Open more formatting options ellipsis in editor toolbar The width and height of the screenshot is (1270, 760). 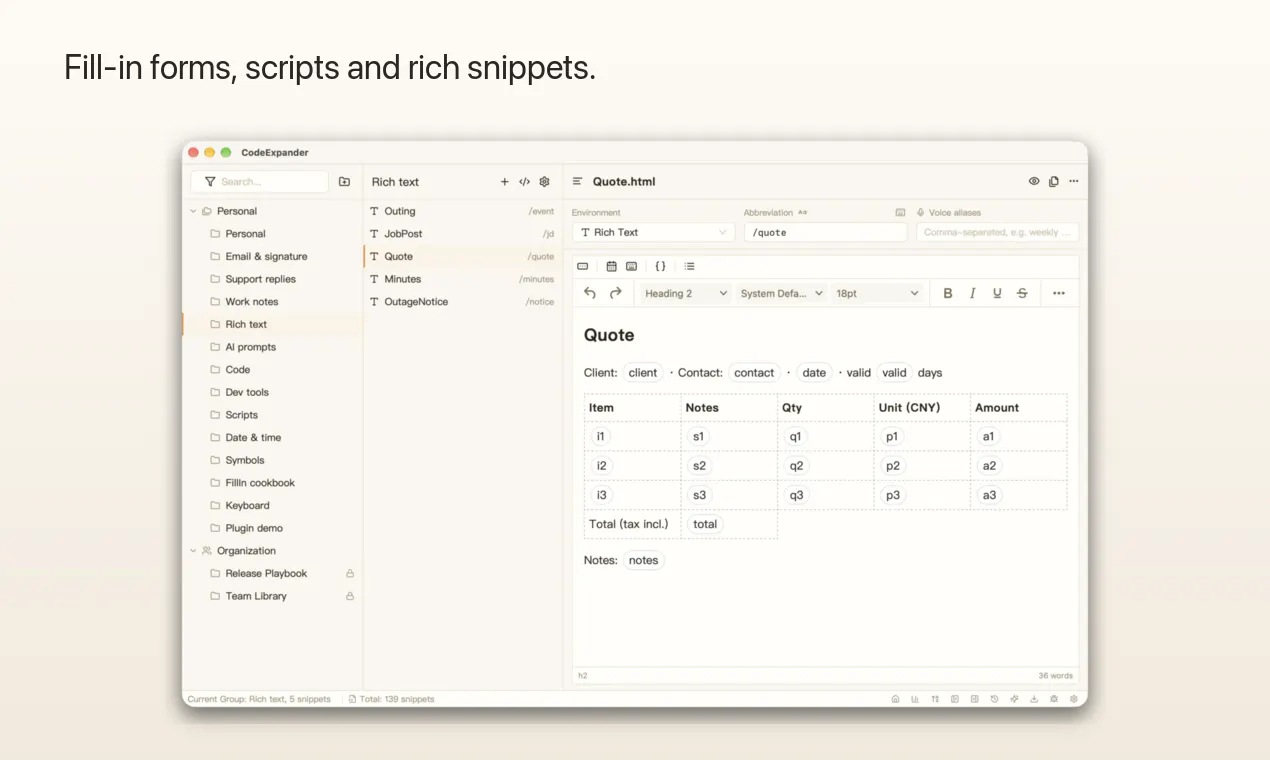1059,293
